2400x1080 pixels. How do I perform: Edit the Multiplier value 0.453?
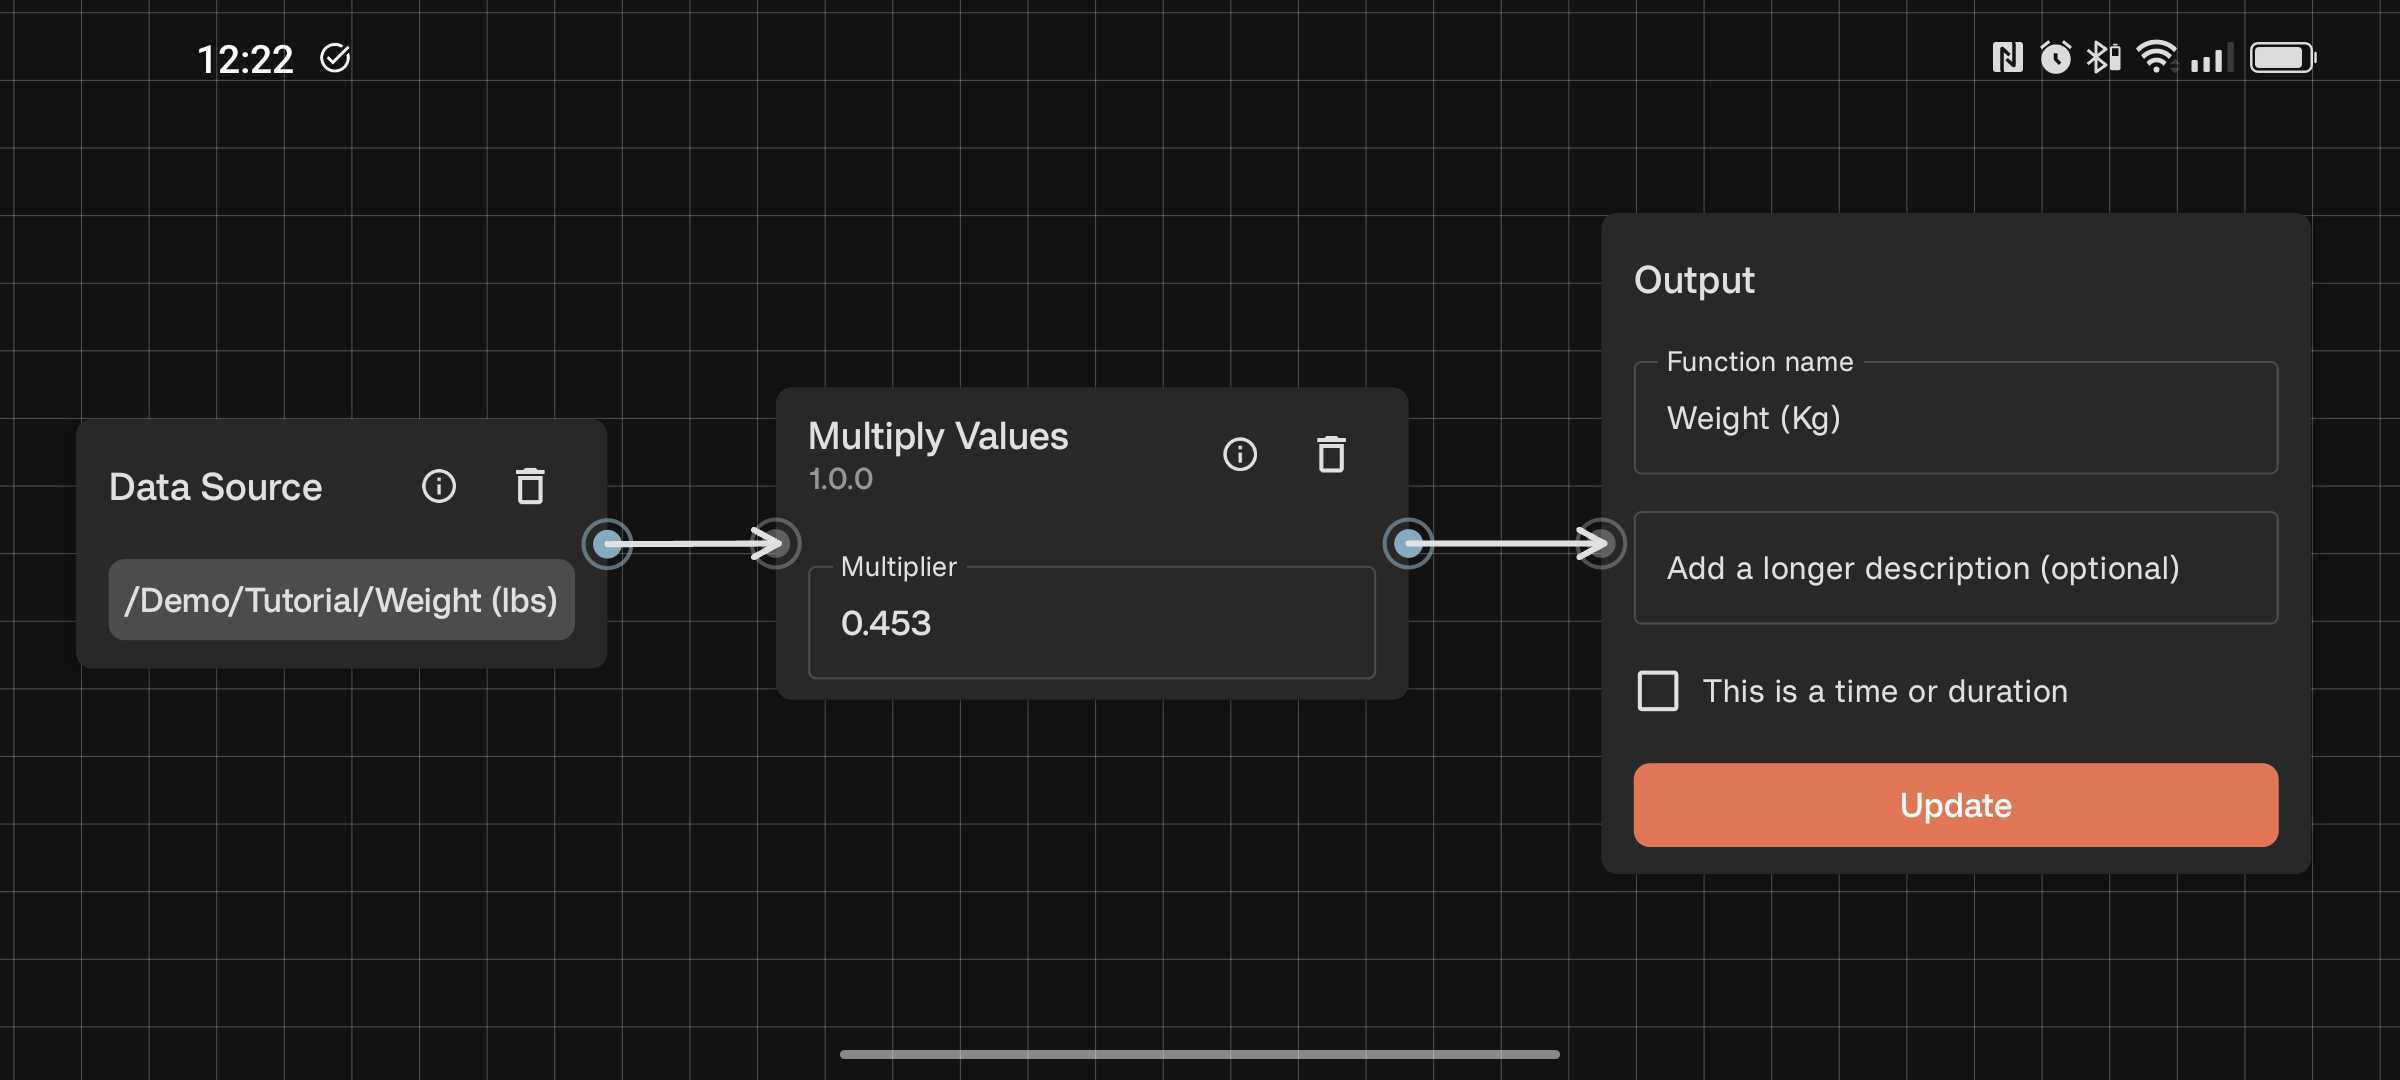click(1090, 622)
